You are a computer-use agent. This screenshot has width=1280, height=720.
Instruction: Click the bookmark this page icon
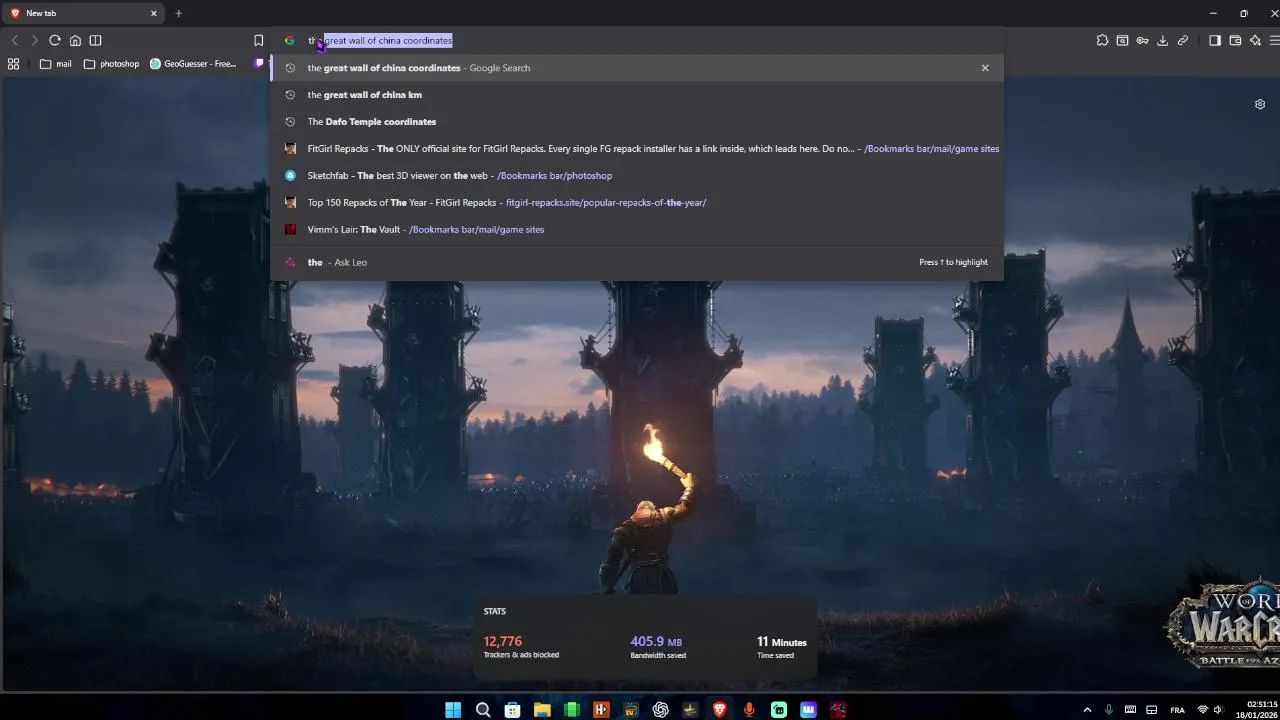[x=258, y=40]
